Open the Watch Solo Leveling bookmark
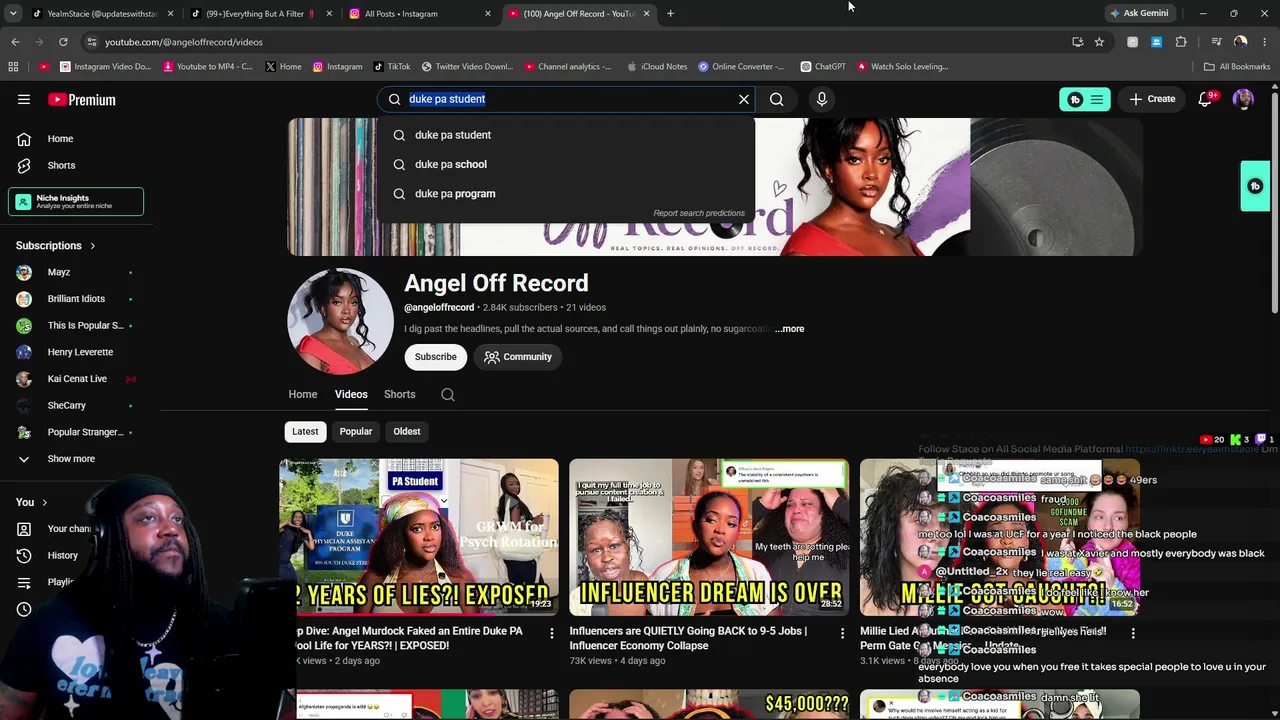Image resolution: width=1280 pixels, height=720 pixels. click(x=902, y=67)
